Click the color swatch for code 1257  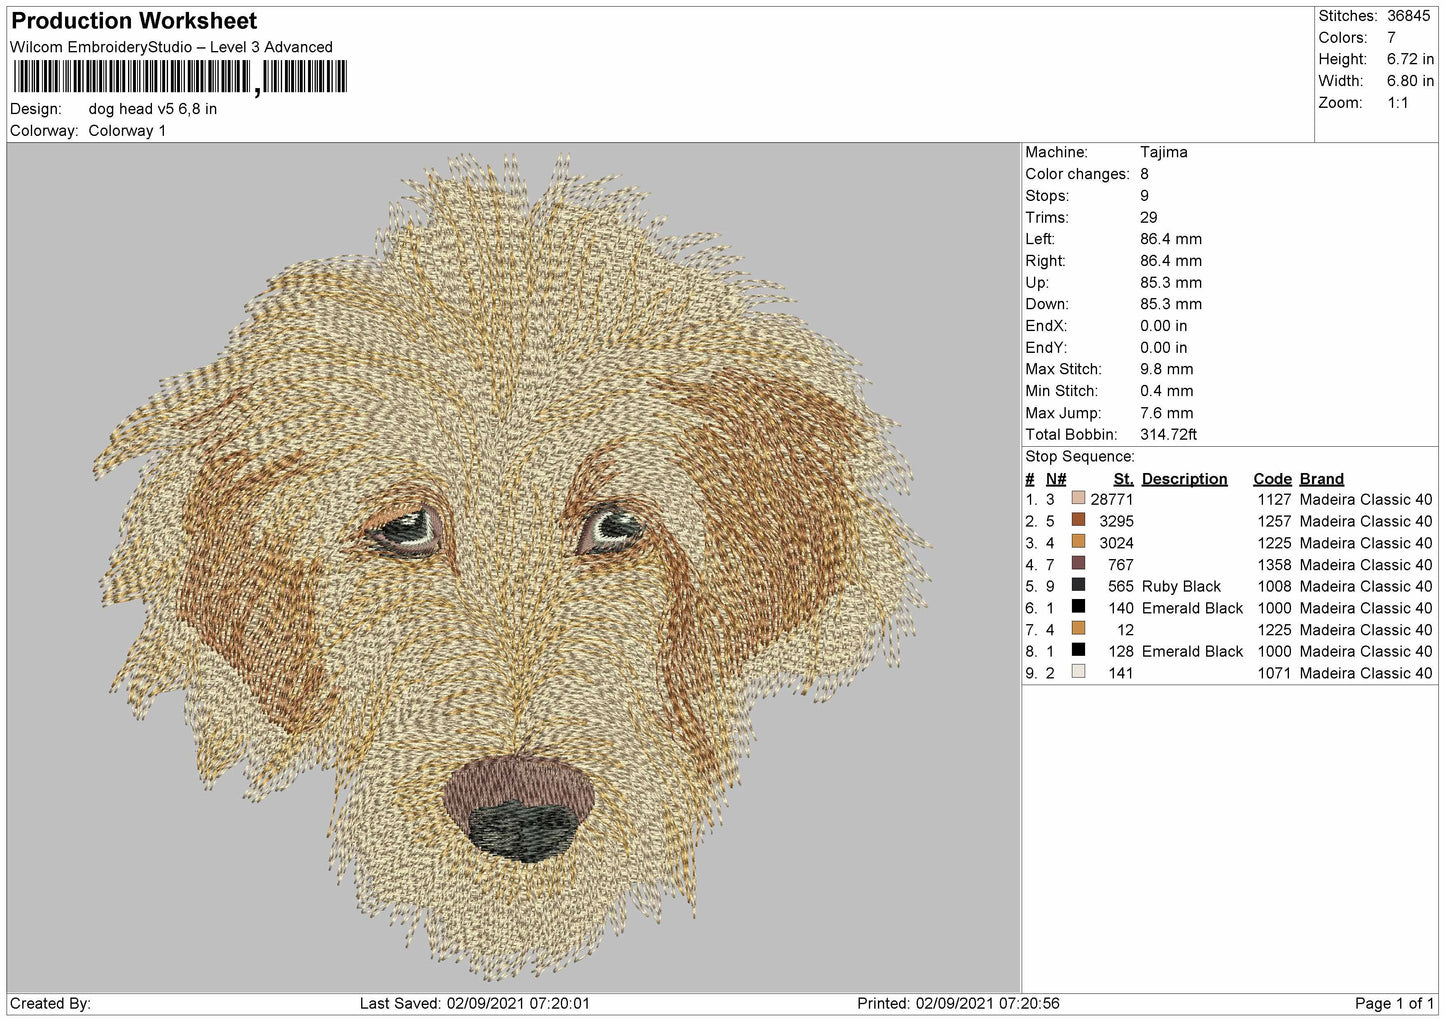1078,520
